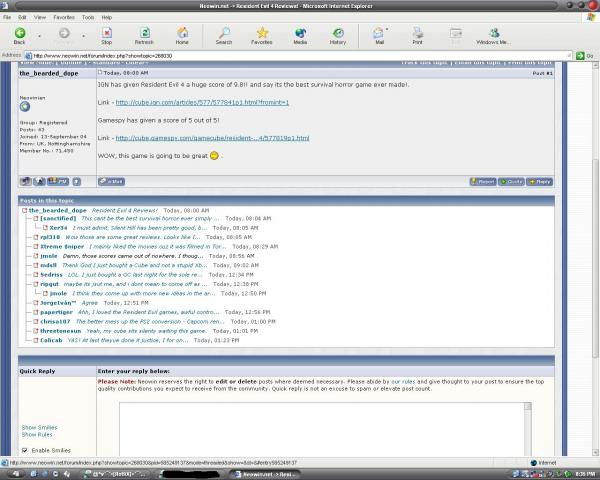The width and height of the screenshot is (600, 480).
Task: Click the first profile icon under the post
Action: (x=26, y=181)
